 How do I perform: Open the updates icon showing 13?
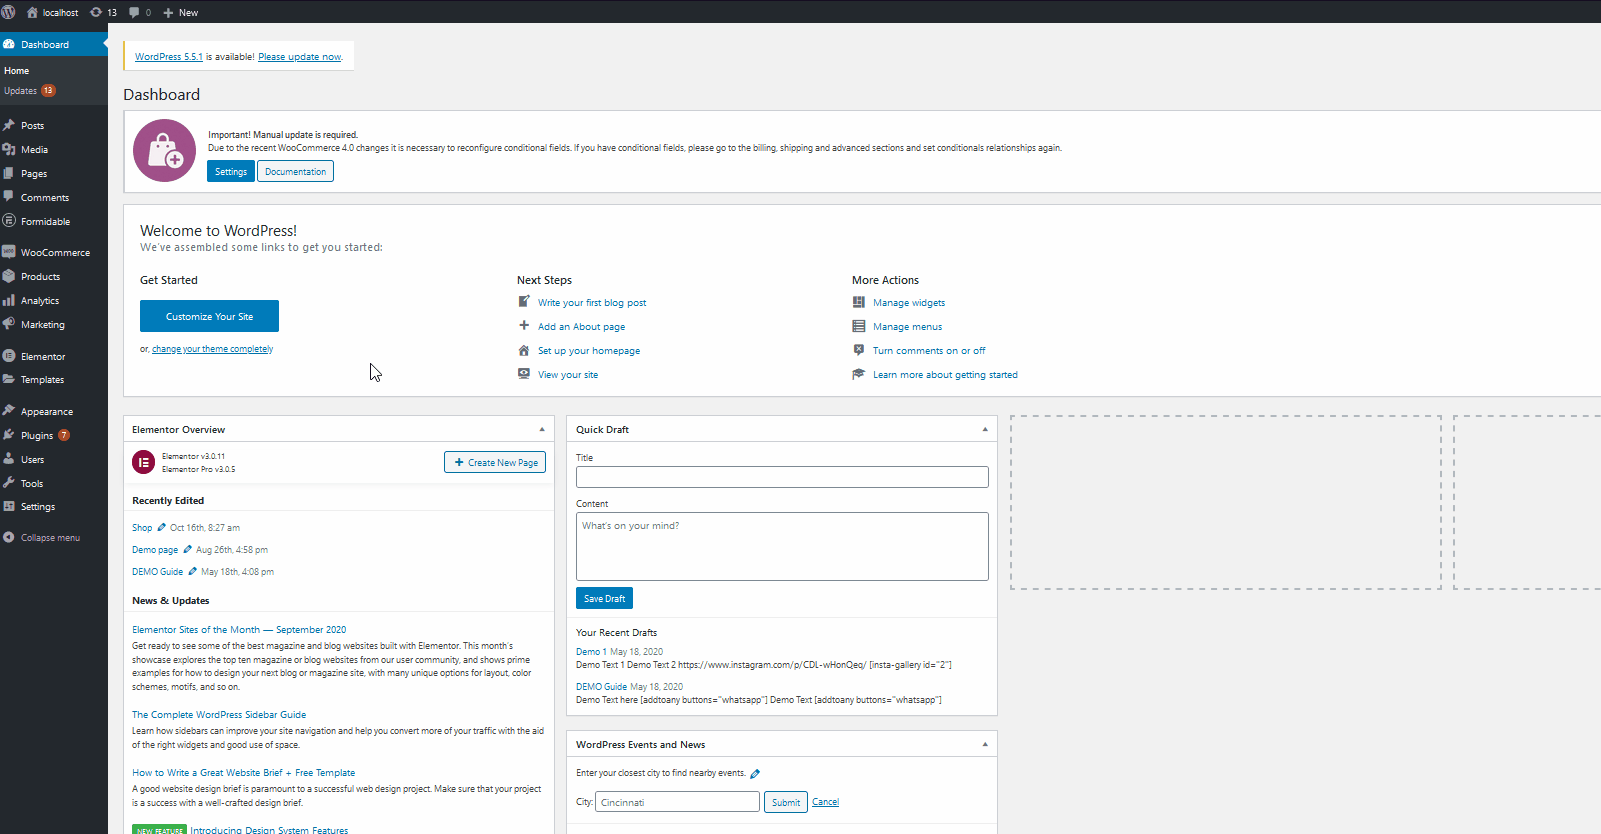[x=96, y=12]
